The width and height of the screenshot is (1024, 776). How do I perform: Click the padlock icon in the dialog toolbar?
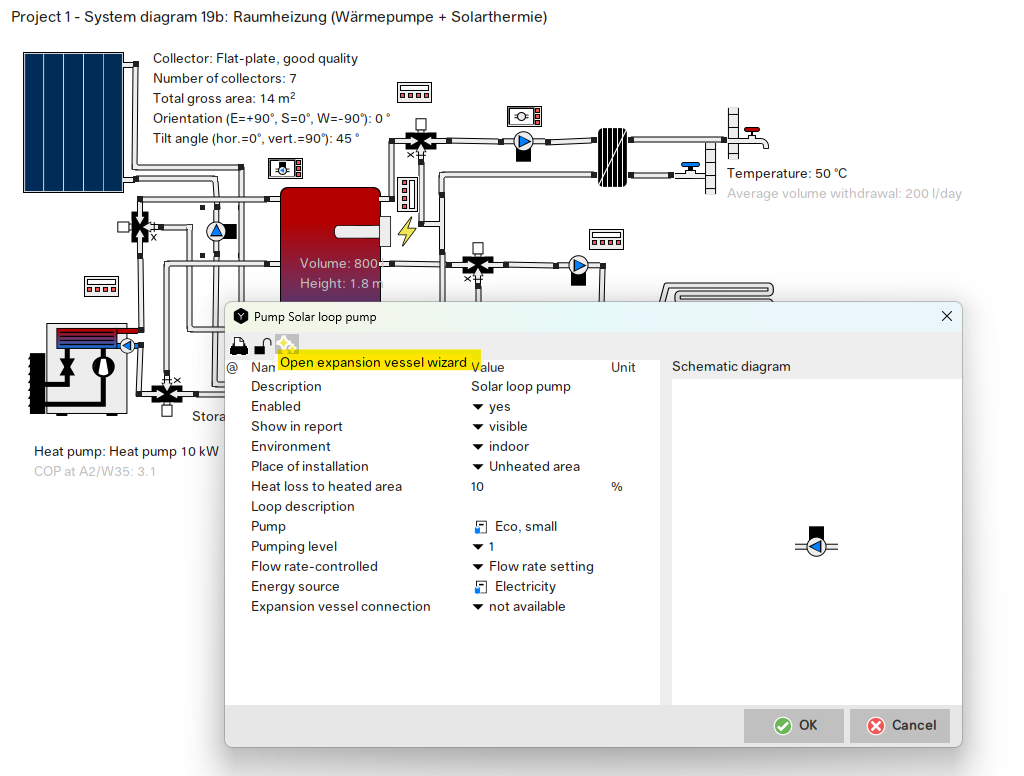(263, 345)
